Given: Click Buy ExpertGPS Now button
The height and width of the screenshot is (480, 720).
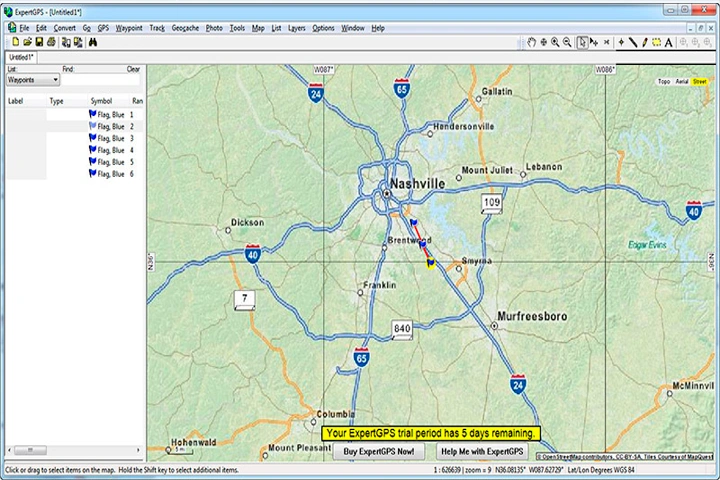Looking at the screenshot, I should pos(379,452).
